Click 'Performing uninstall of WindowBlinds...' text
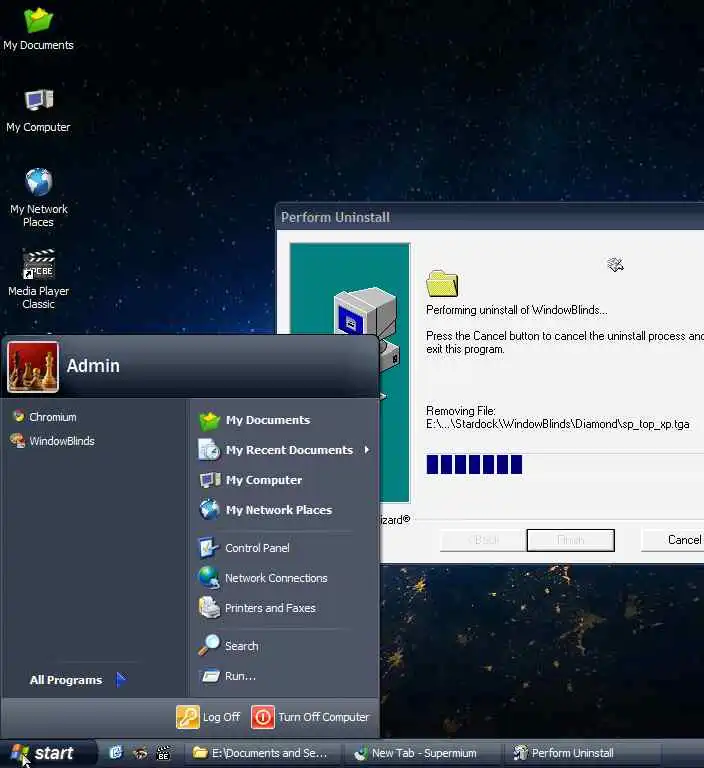Screen dimensions: 704x768 point(516,310)
